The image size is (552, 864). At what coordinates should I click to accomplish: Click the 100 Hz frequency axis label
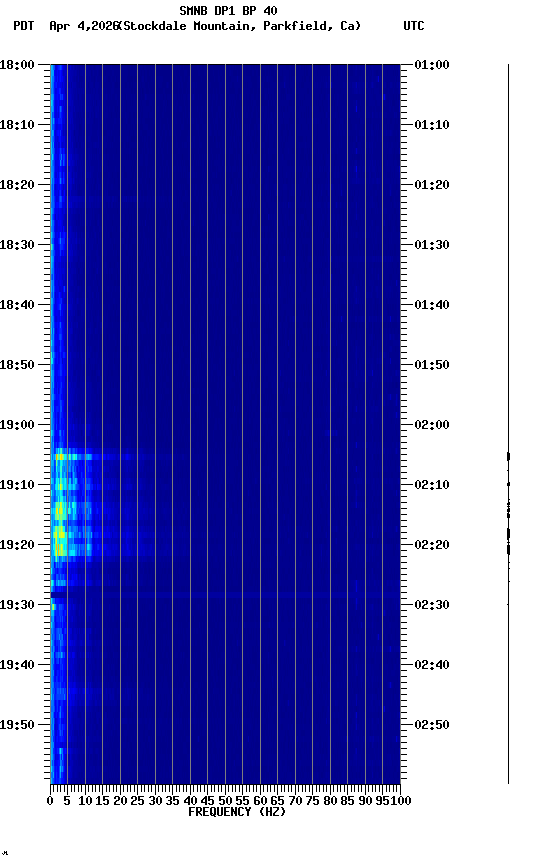coord(401,801)
